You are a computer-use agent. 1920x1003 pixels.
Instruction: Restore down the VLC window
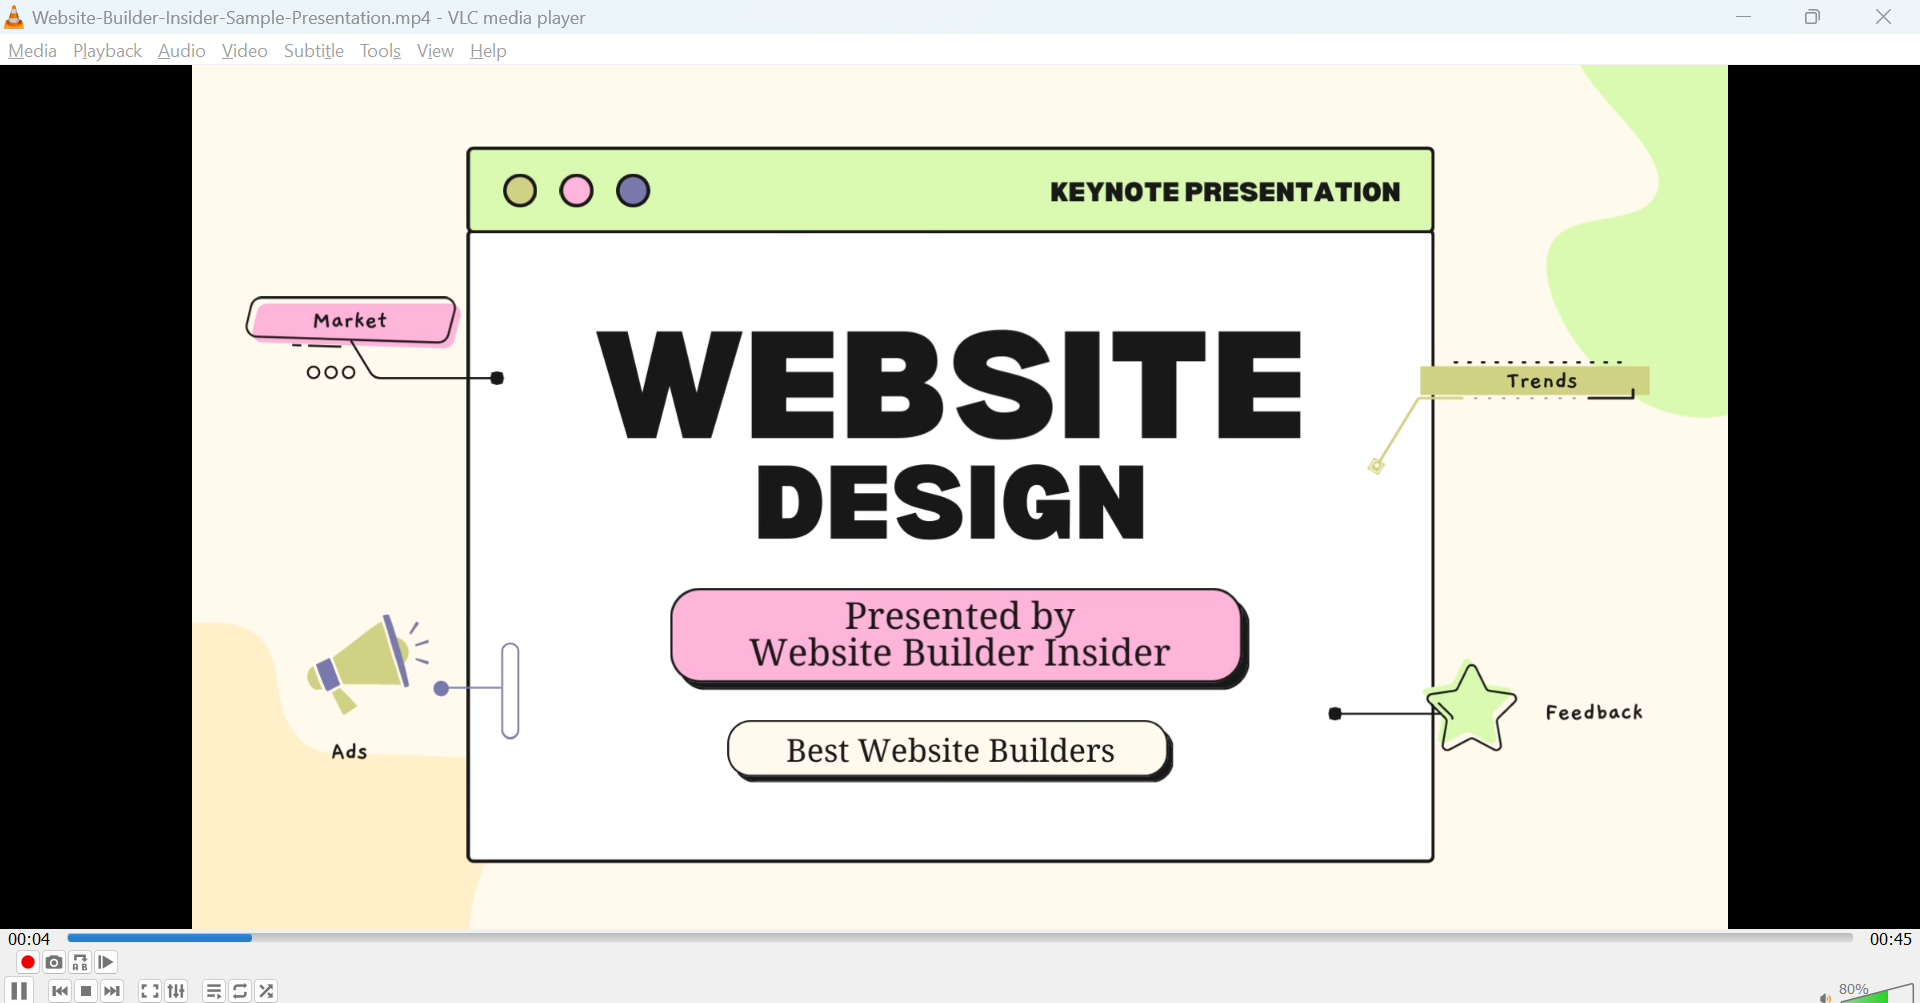pos(1812,17)
